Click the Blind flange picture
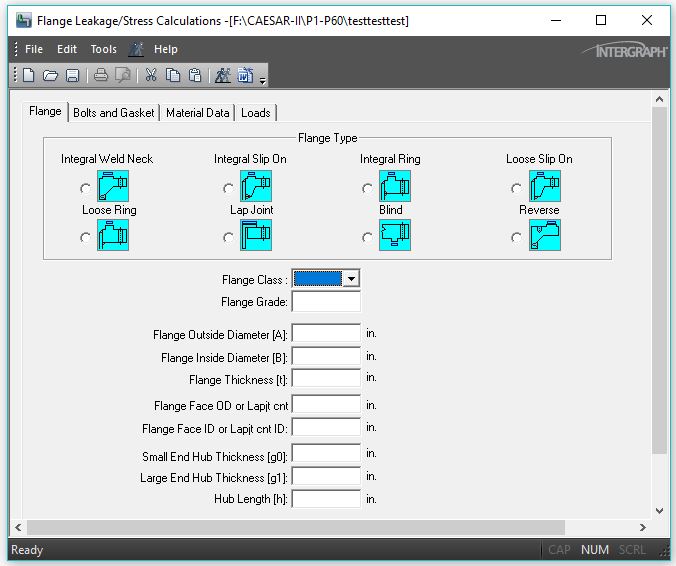676x566 pixels. (395, 235)
